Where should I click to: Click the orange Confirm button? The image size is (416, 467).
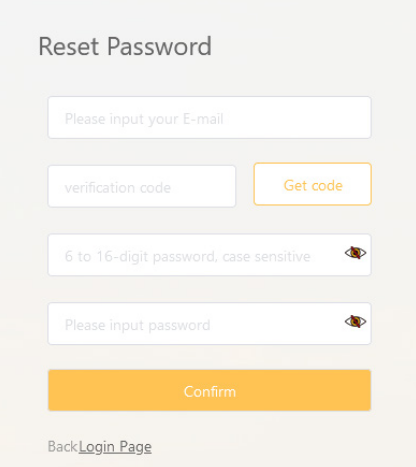(209, 390)
